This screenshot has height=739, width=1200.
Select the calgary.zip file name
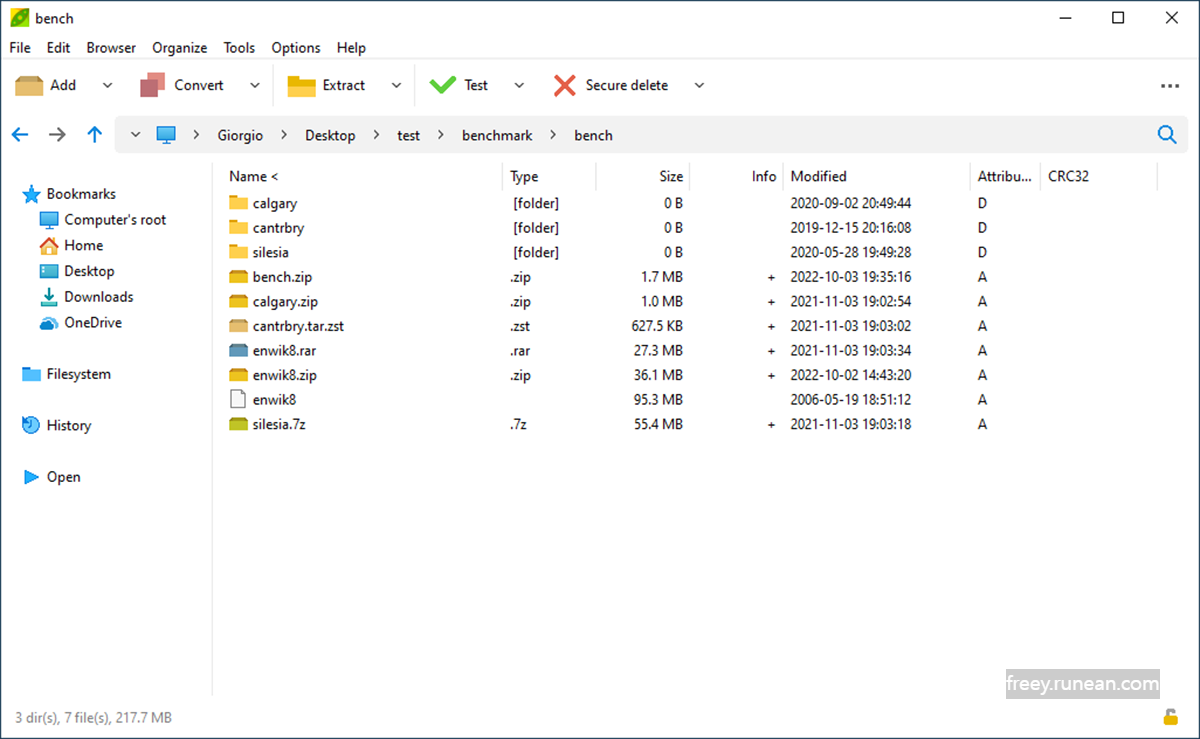pos(285,301)
